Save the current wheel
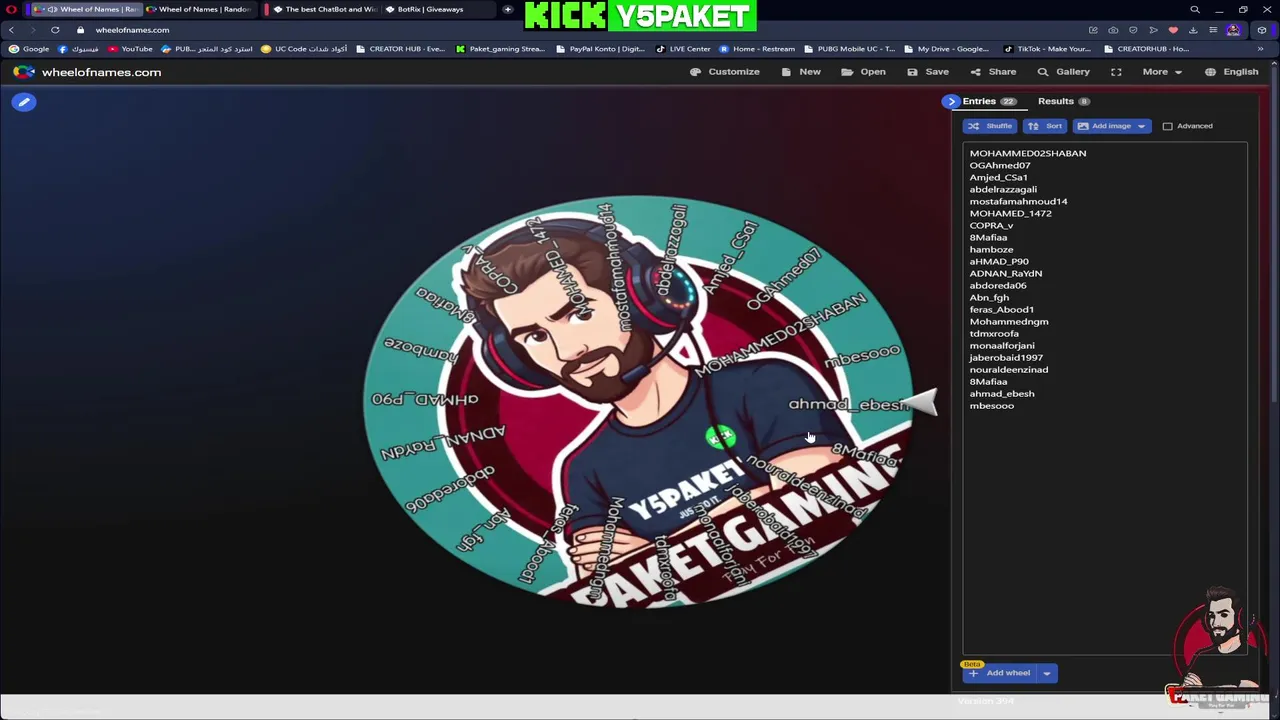 coord(927,72)
